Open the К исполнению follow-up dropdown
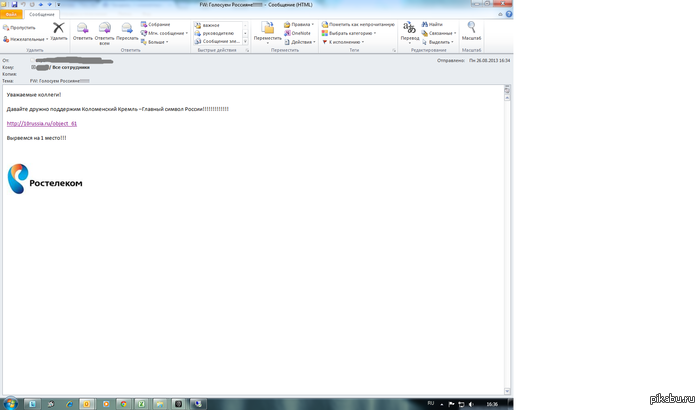This screenshot has width=700, height=410. [345, 42]
